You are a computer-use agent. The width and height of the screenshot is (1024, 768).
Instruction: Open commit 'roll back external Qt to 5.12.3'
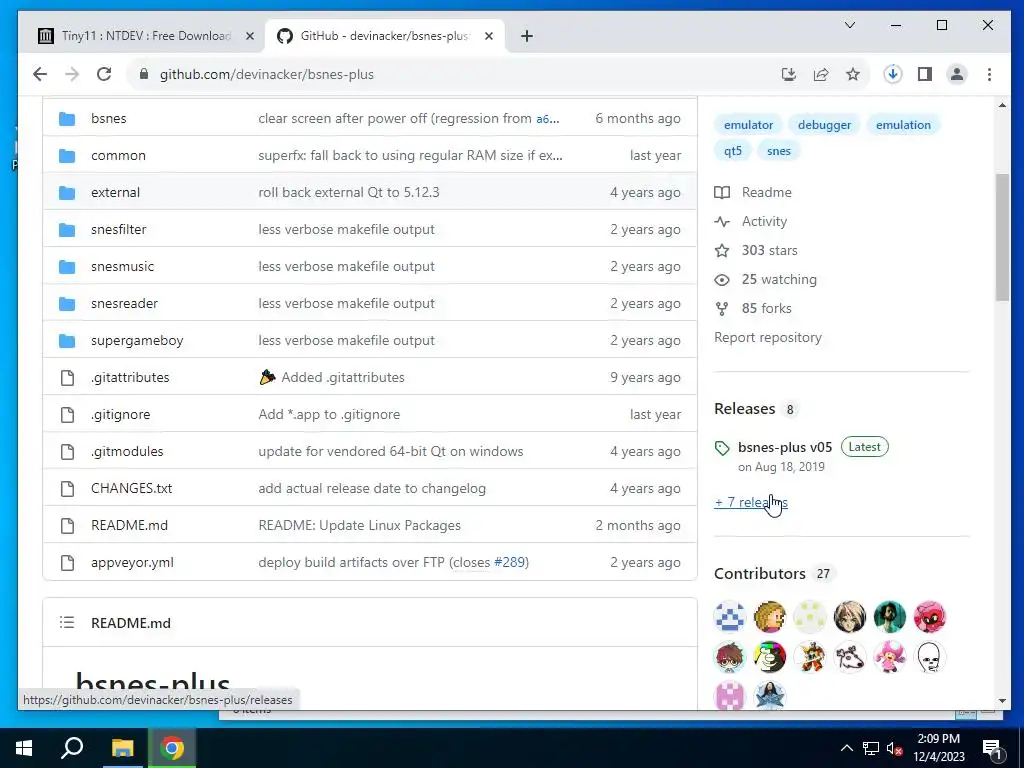[349, 193]
